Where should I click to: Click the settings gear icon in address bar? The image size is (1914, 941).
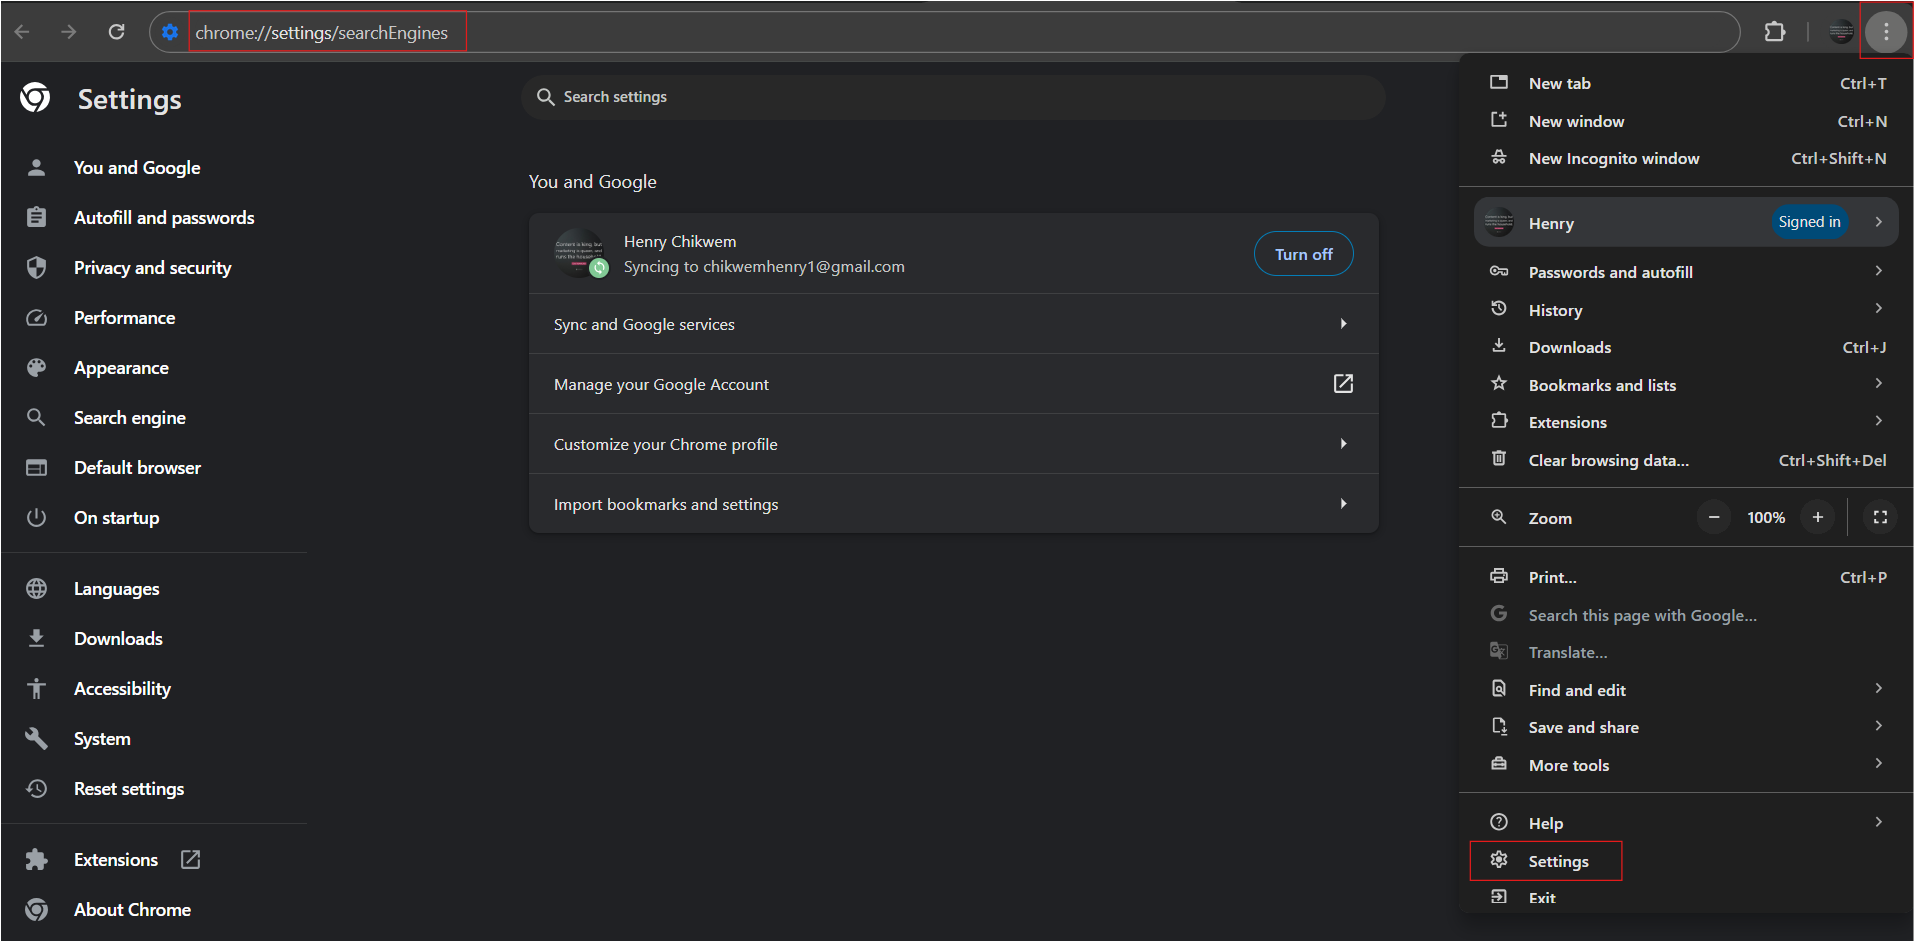click(170, 32)
